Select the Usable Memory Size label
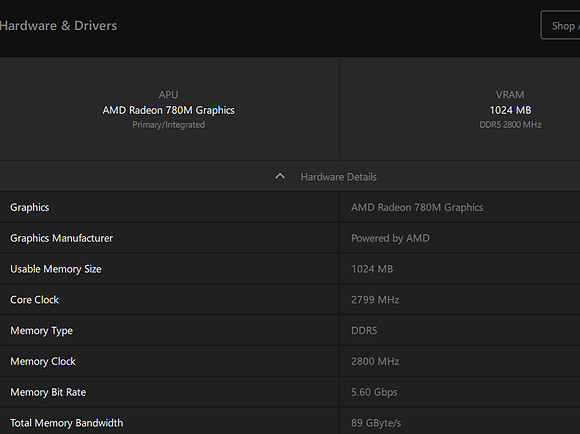The height and width of the screenshot is (434, 580). coord(55,269)
